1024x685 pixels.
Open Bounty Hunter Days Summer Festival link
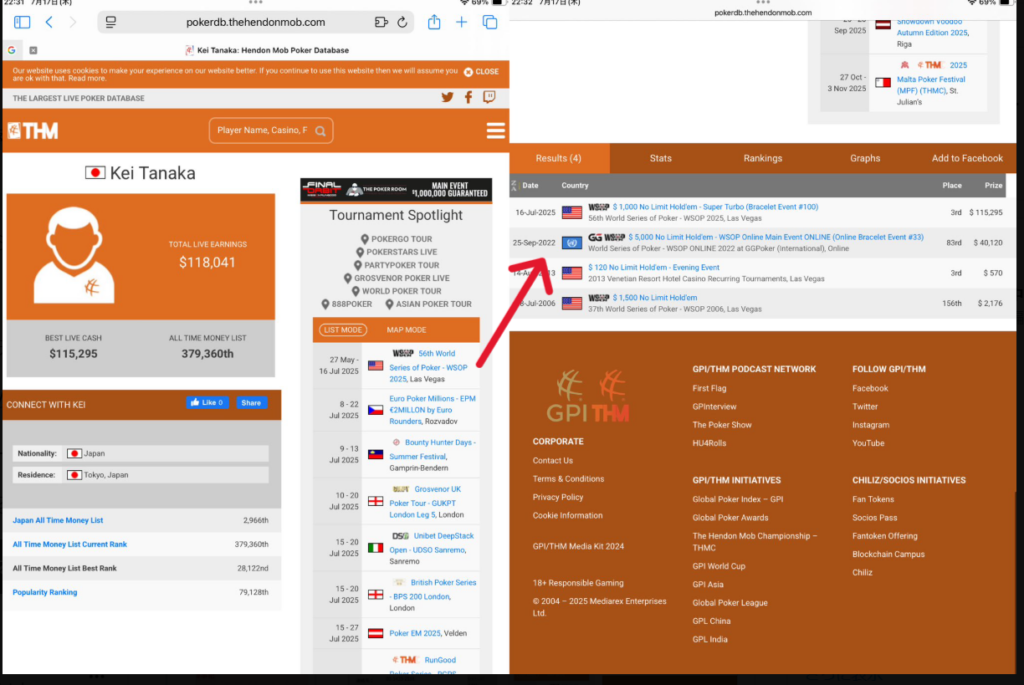(x=432, y=449)
